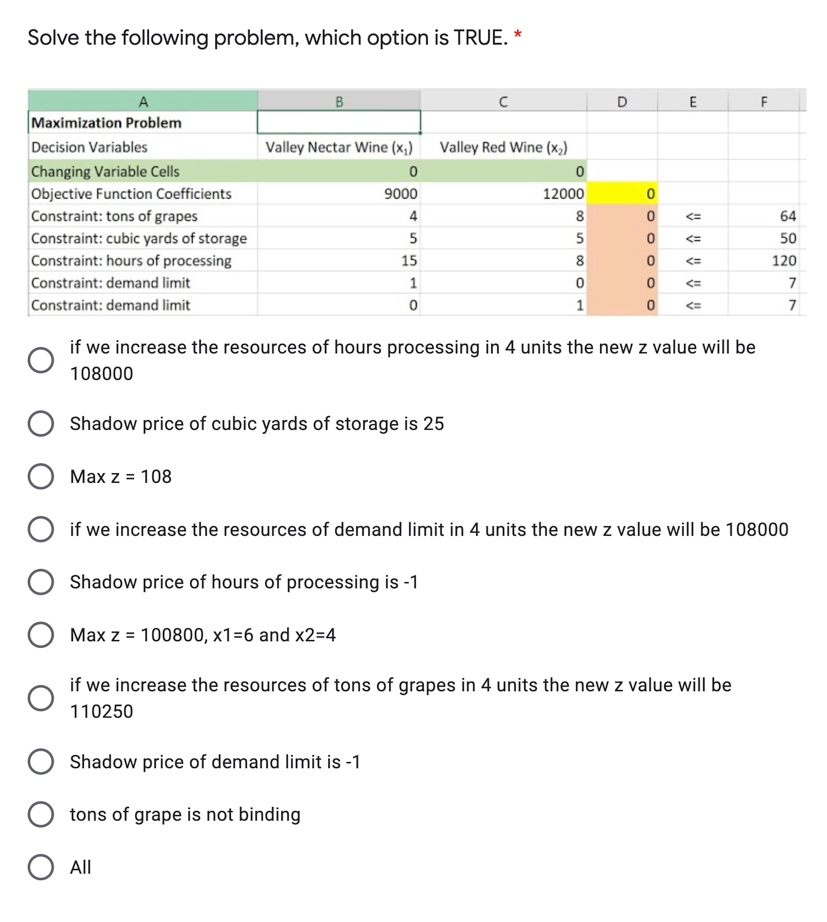Select column header F in the spreadsheet

[x=764, y=100]
